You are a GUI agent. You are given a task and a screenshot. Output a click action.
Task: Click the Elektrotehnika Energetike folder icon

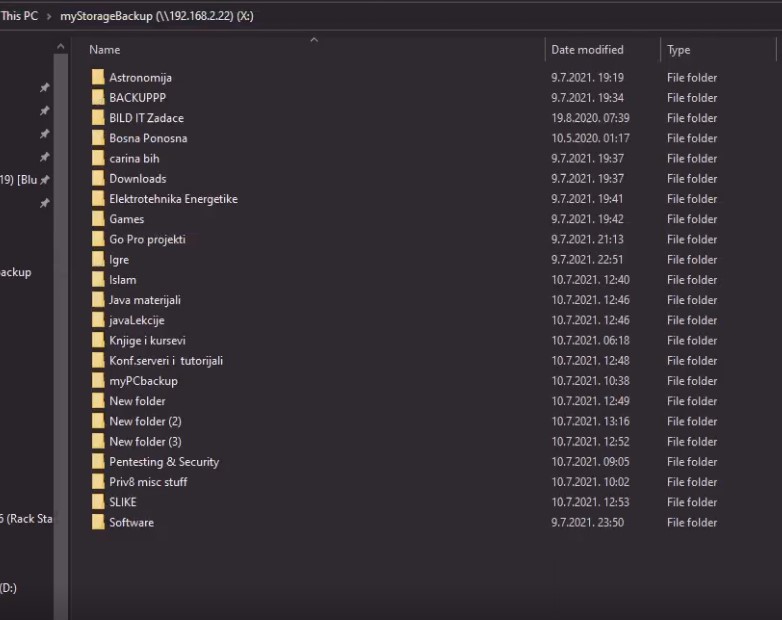(x=98, y=199)
